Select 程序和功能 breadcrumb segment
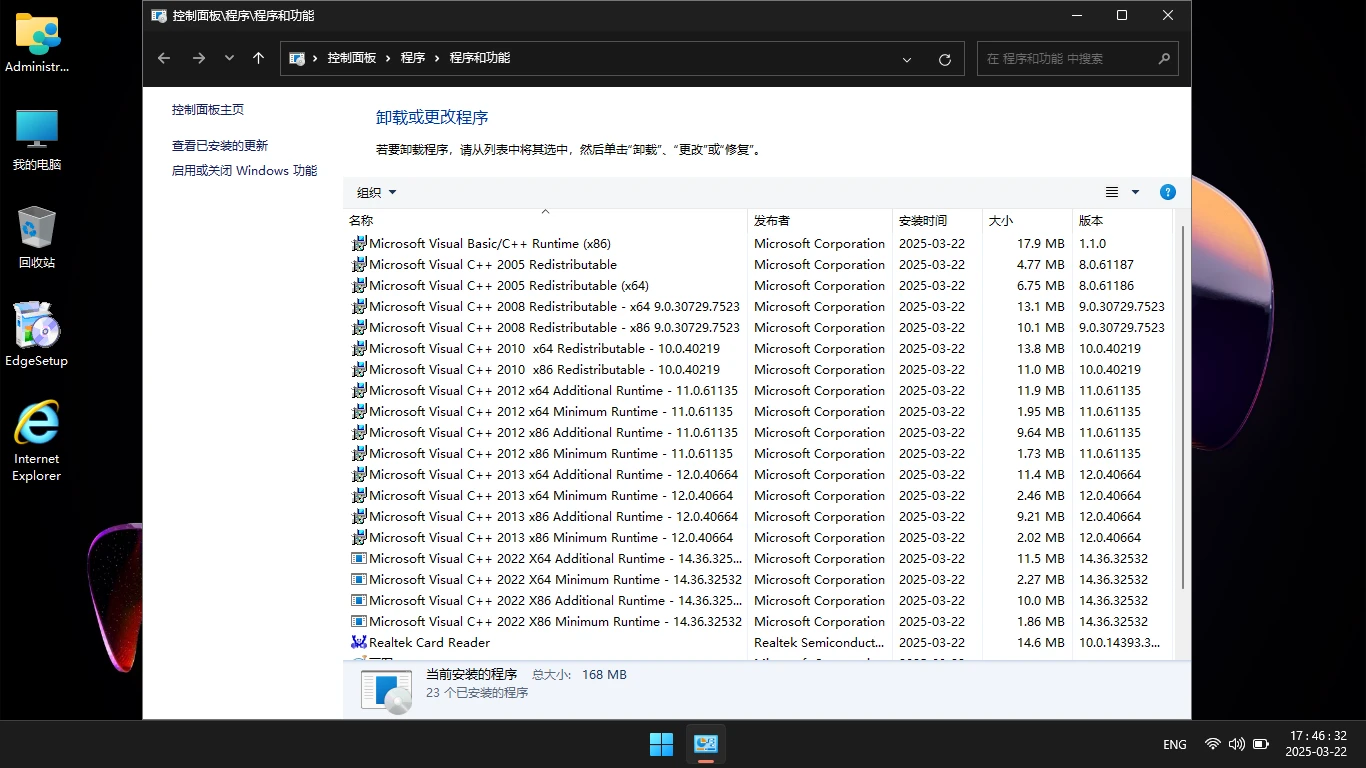This screenshot has height=768, width=1366. tap(480, 58)
